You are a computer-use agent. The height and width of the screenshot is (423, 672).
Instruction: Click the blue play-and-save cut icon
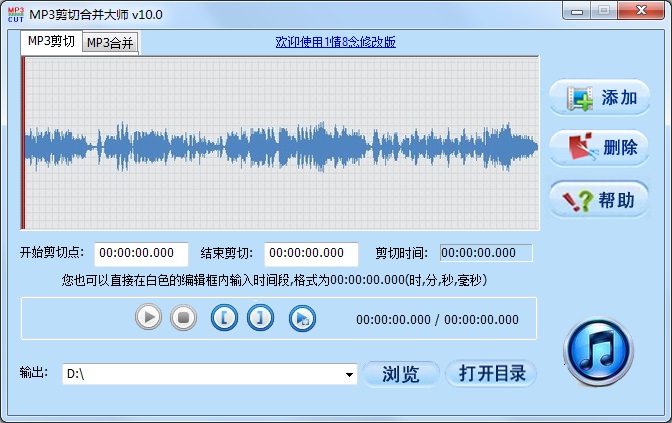coord(302,318)
